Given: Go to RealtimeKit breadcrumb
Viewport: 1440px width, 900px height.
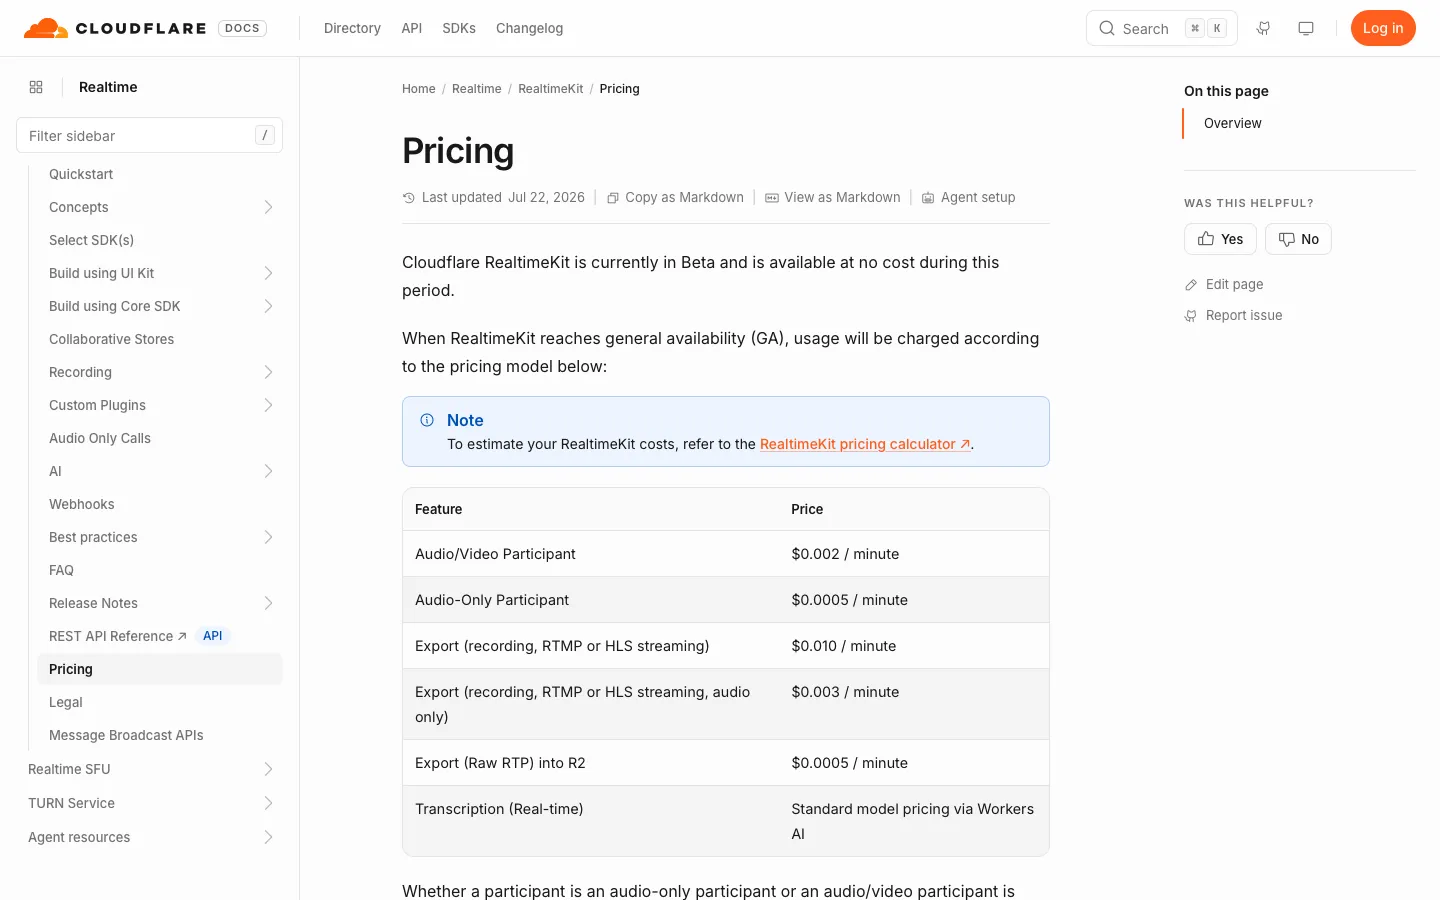Looking at the screenshot, I should coord(551,89).
